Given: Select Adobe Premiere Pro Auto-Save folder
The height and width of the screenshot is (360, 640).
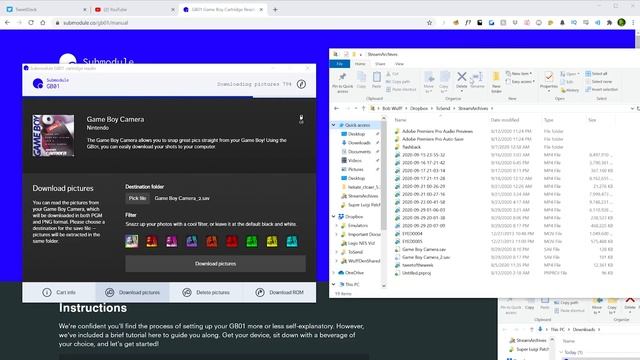Looking at the screenshot, I should 433,139.
